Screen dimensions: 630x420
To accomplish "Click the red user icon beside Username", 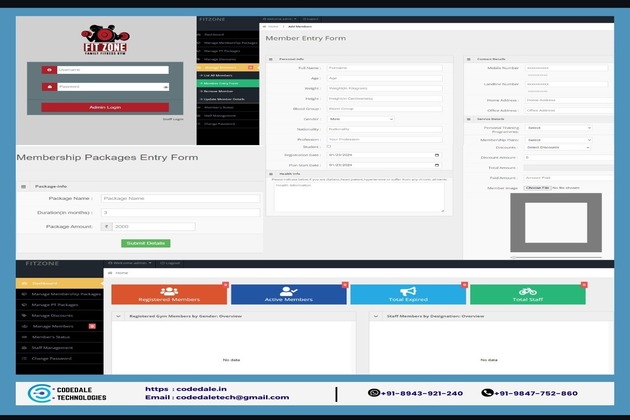I will click(x=49, y=69).
